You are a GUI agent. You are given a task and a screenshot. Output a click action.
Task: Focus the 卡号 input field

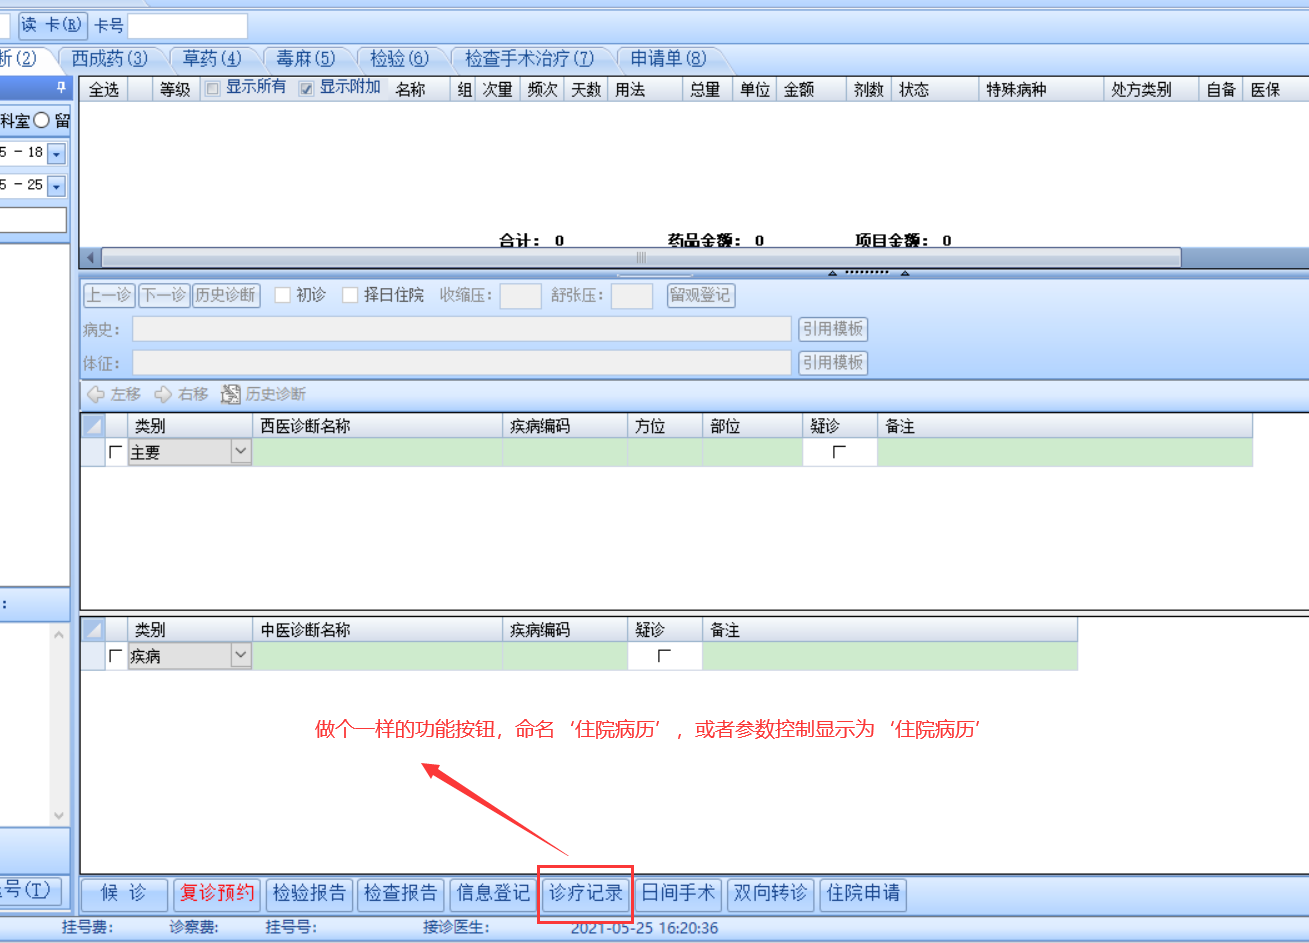[187, 26]
